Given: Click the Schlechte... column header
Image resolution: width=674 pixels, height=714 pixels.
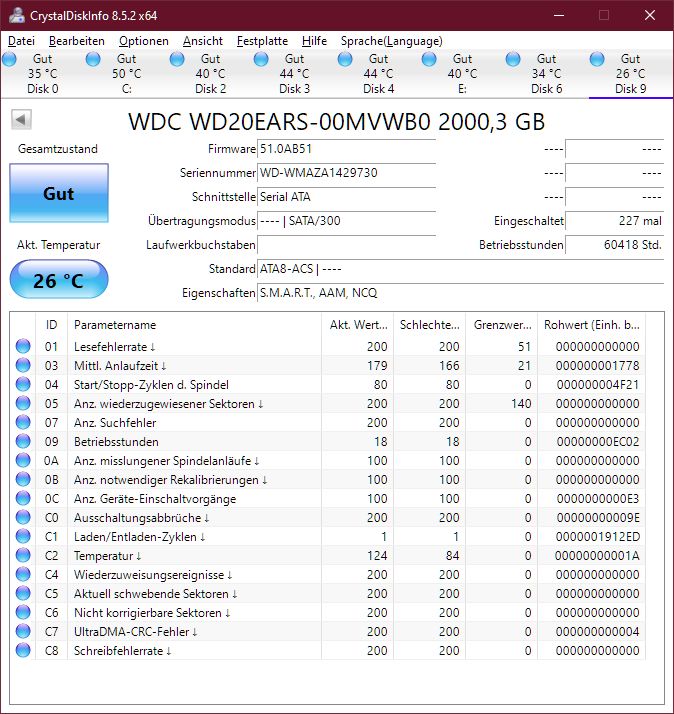Looking at the screenshot, I should point(429,325).
